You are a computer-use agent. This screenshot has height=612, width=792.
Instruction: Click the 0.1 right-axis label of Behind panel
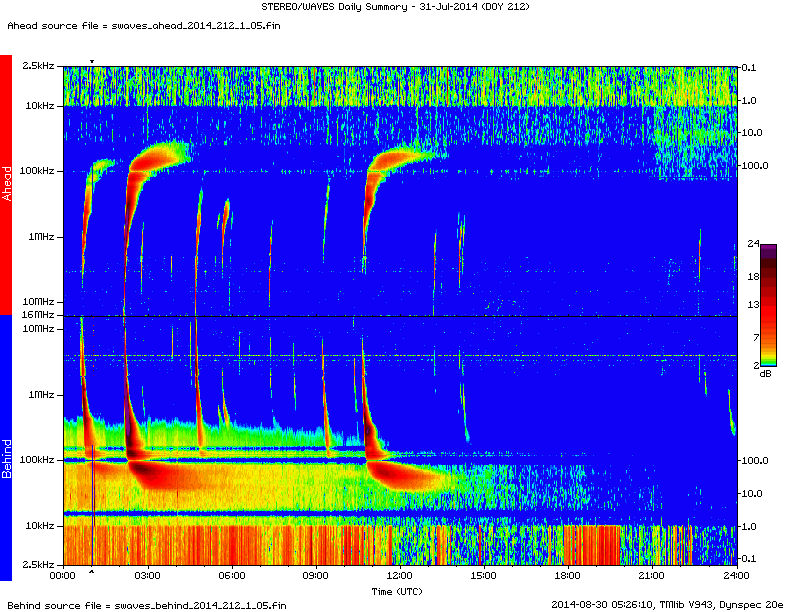[x=749, y=558]
